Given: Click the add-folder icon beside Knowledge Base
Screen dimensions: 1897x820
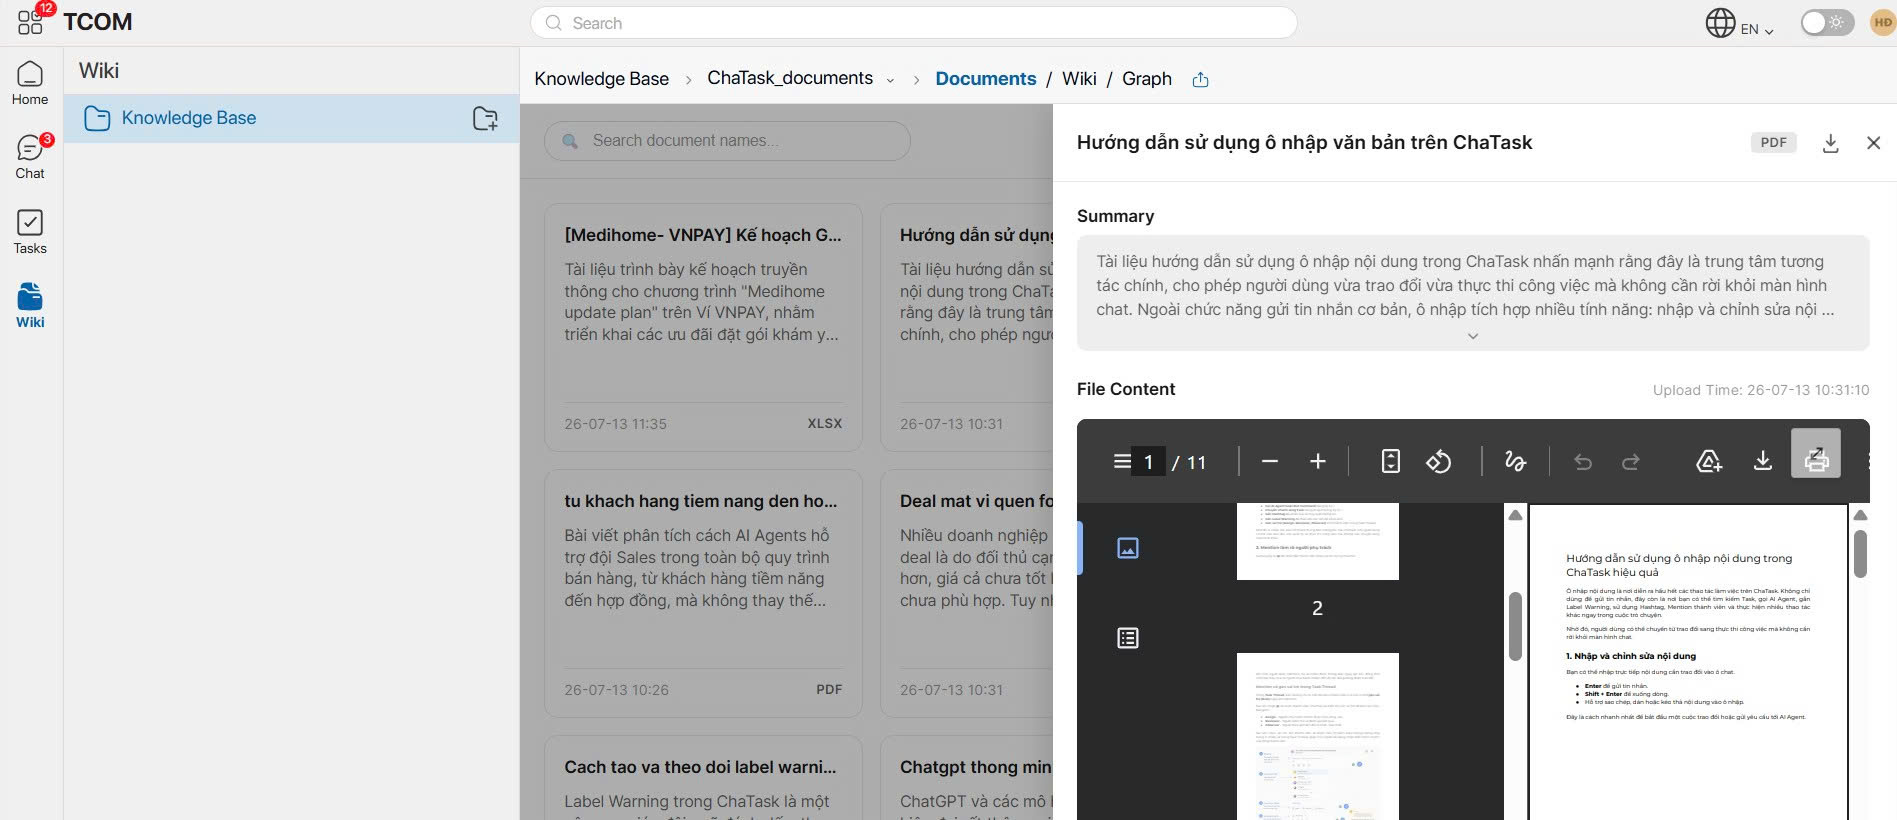Looking at the screenshot, I should point(485,118).
